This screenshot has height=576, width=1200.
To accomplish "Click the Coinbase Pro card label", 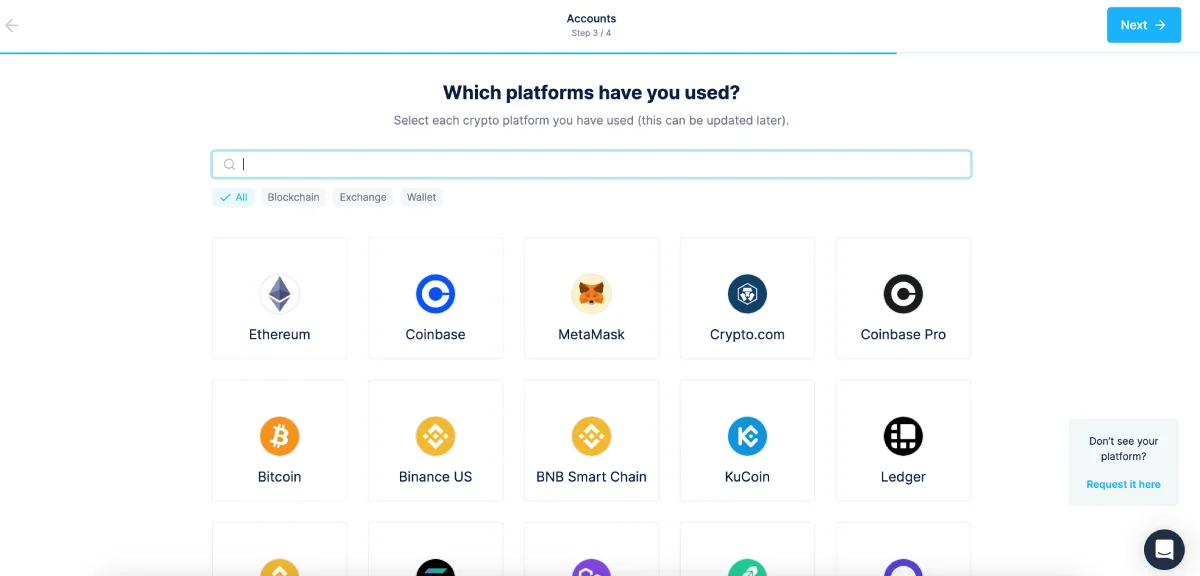I will click(903, 335).
